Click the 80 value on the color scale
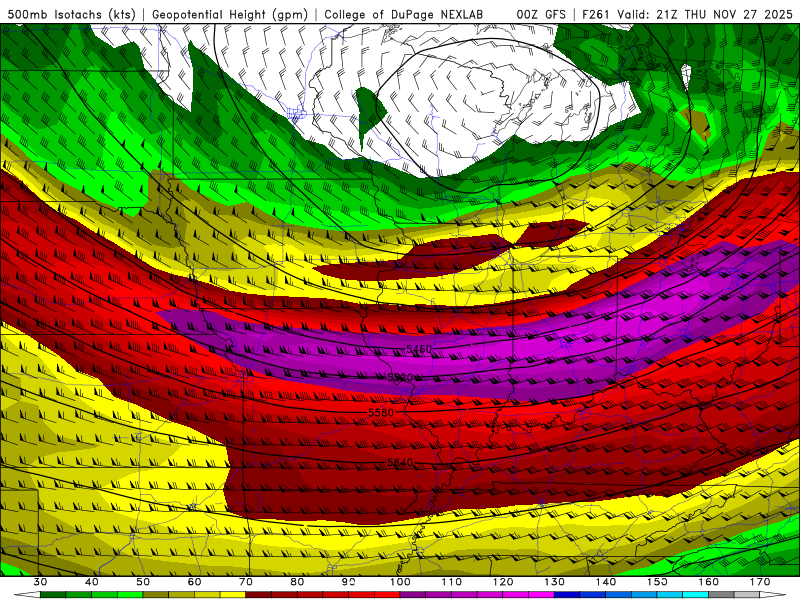800x600 pixels. pos(297,582)
